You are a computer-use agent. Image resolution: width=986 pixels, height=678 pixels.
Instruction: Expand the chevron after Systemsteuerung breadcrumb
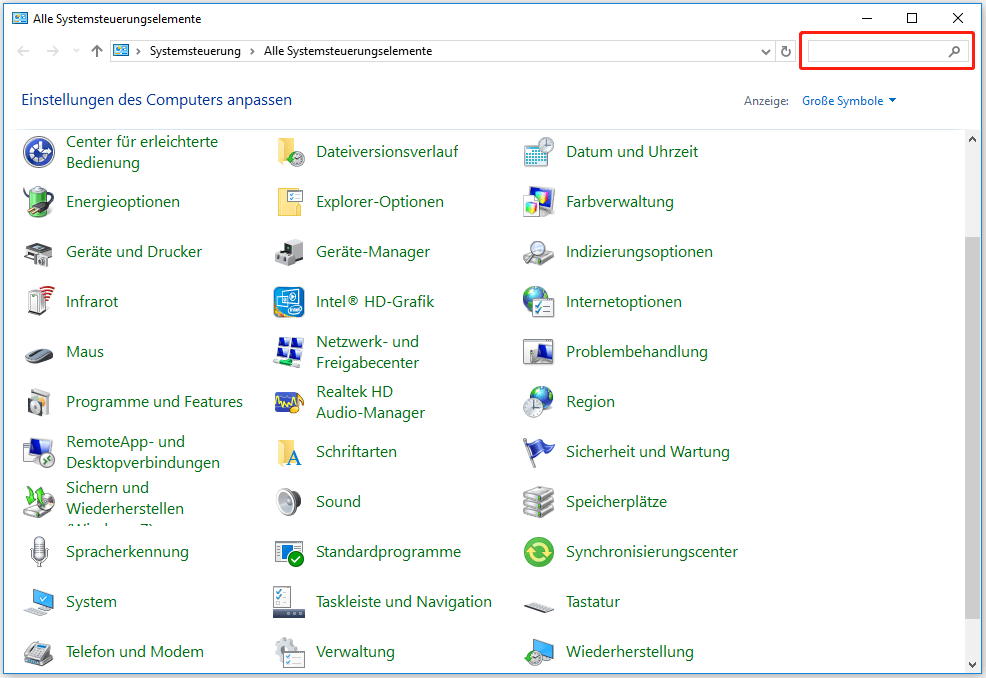[252, 51]
